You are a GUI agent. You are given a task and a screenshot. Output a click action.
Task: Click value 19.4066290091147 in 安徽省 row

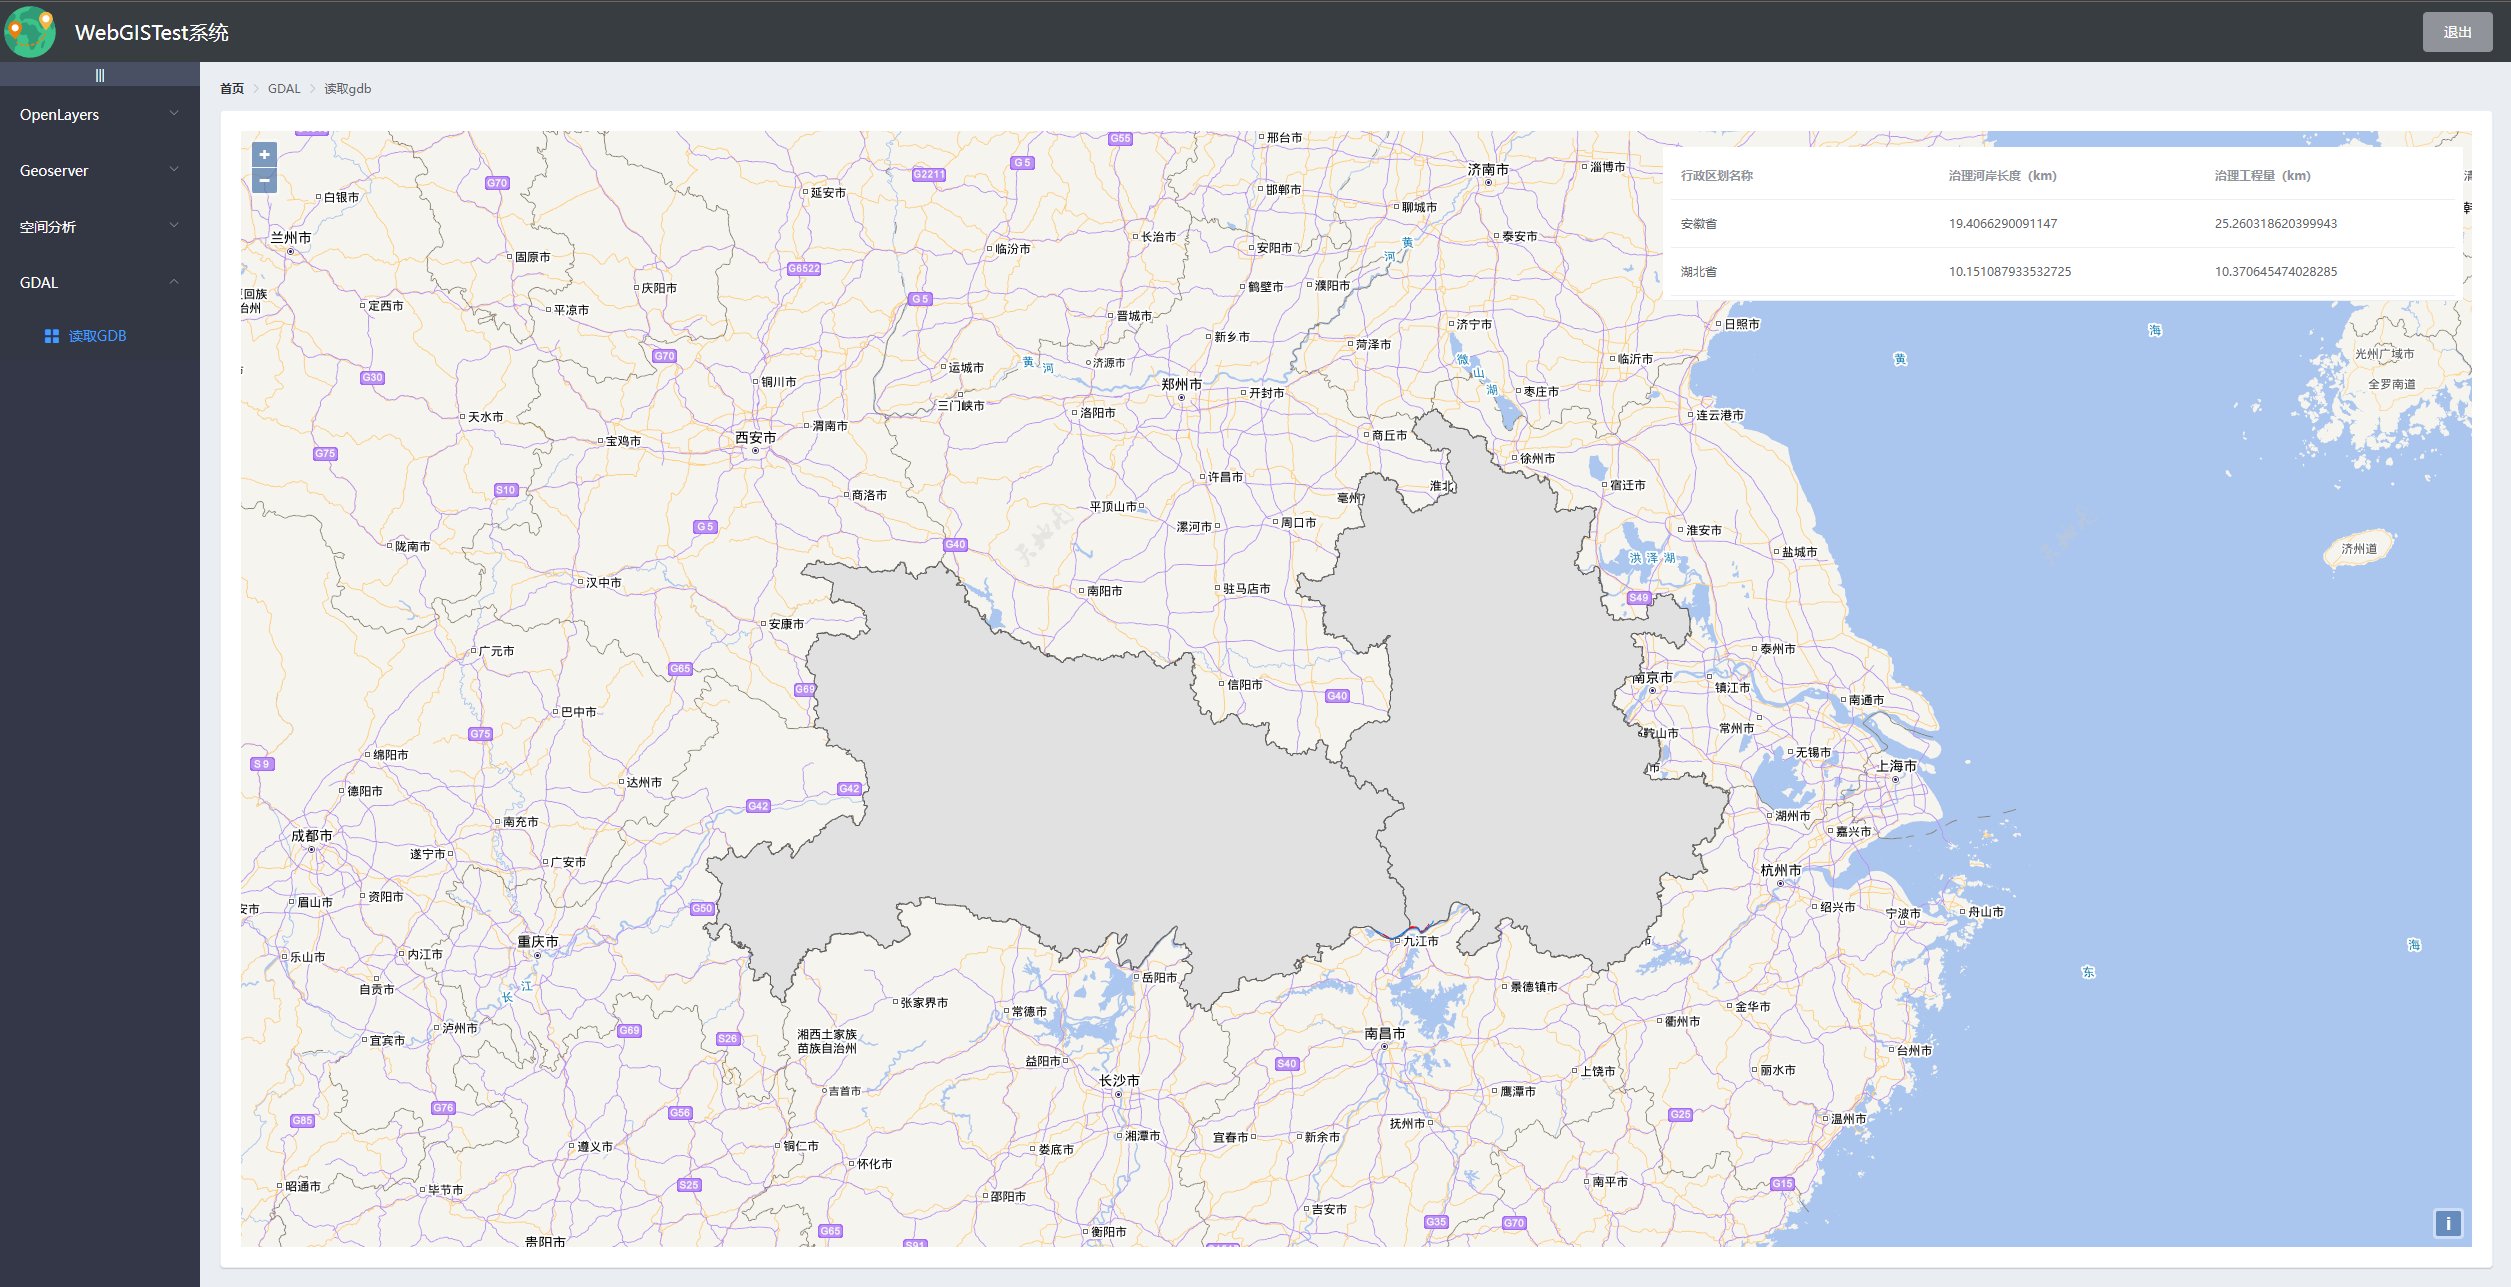(x=2003, y=223)
